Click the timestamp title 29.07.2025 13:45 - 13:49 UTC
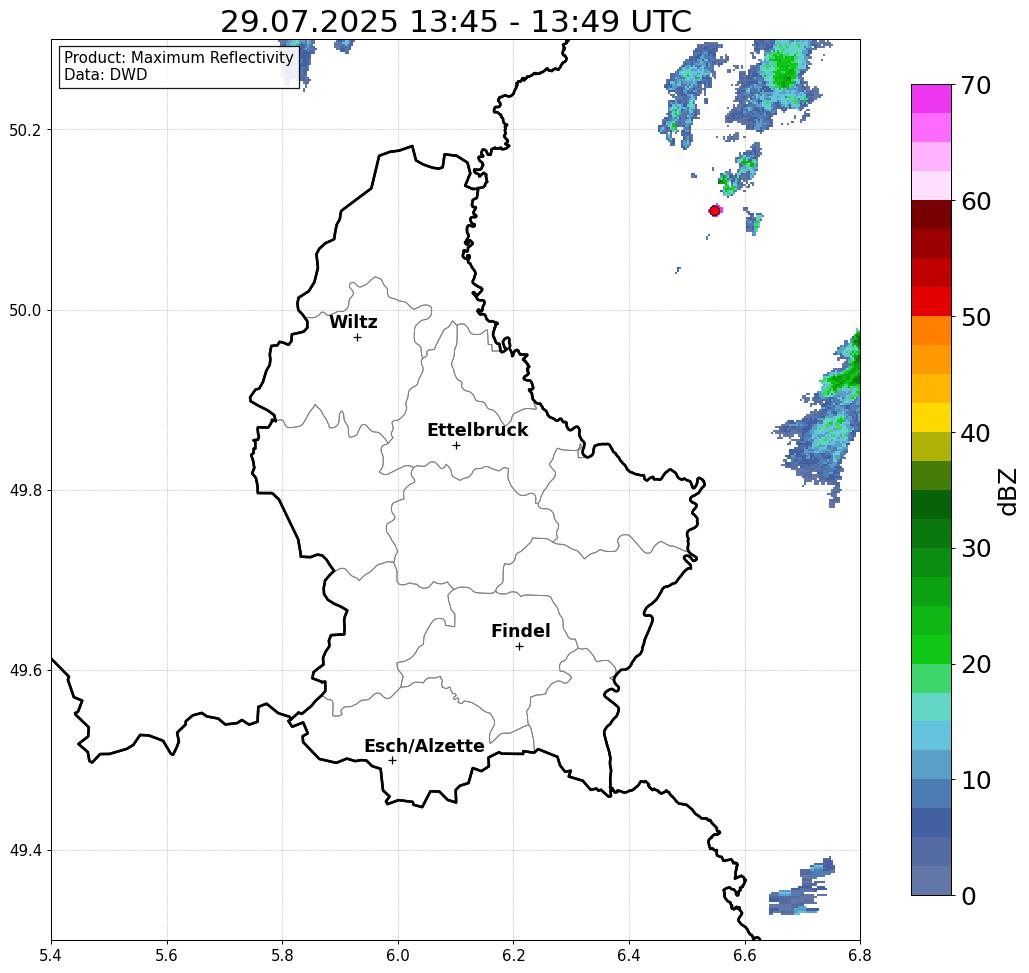This screenshot has width=1029, height=973. (x=455, y=22)
